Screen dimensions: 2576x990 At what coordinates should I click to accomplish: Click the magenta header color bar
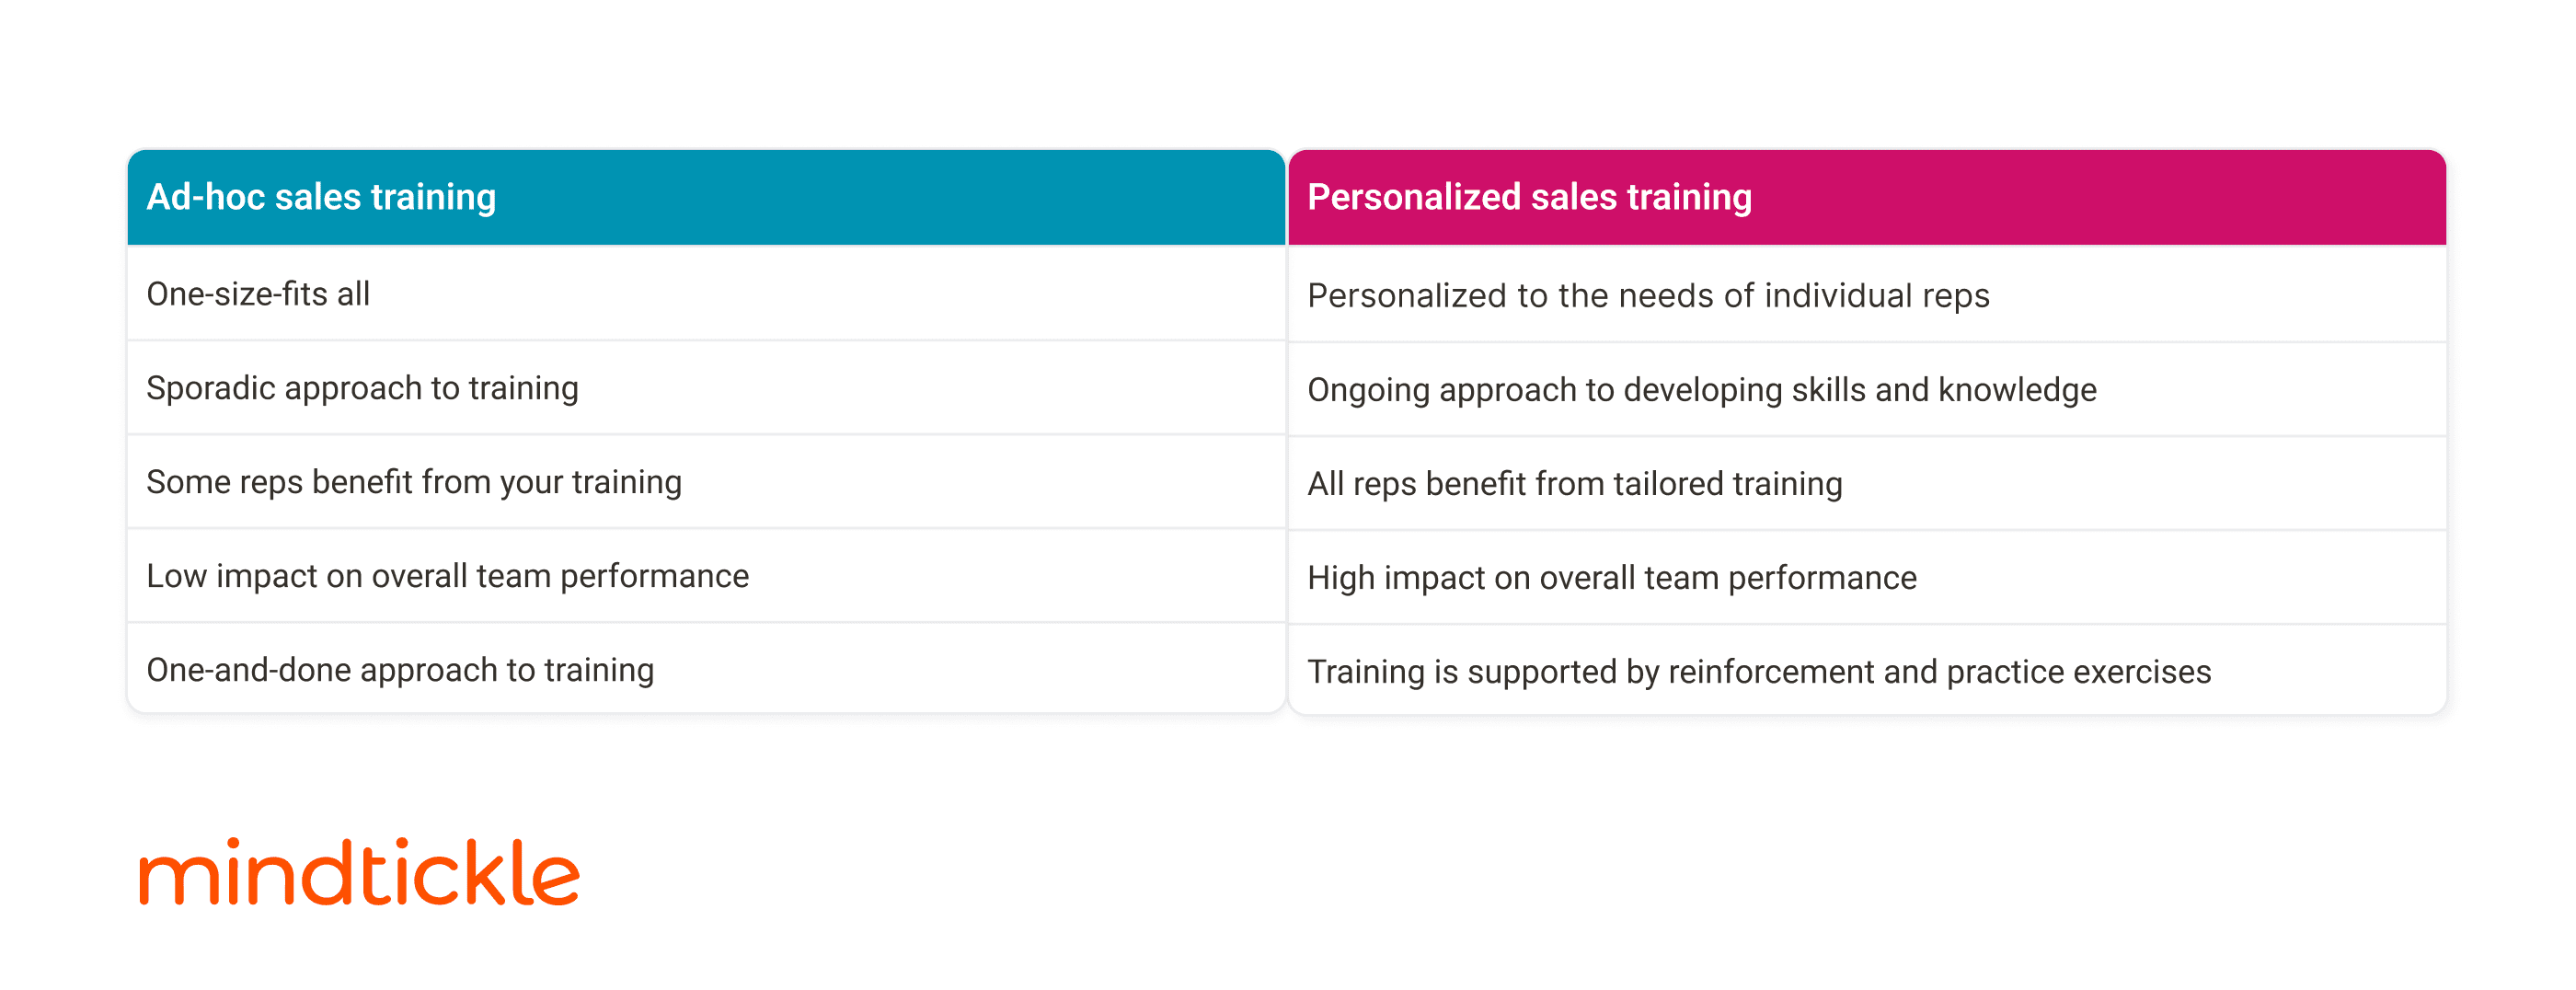(2100, 197)
